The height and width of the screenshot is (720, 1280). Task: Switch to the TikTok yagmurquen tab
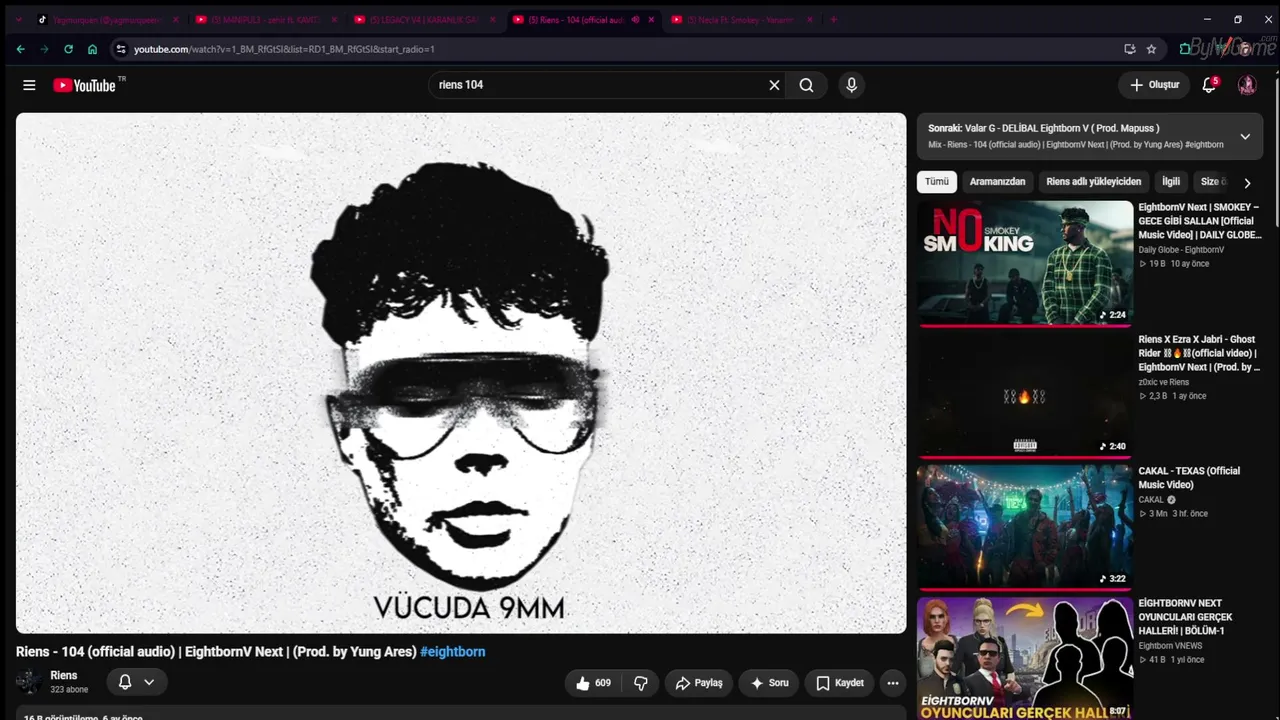106,19
